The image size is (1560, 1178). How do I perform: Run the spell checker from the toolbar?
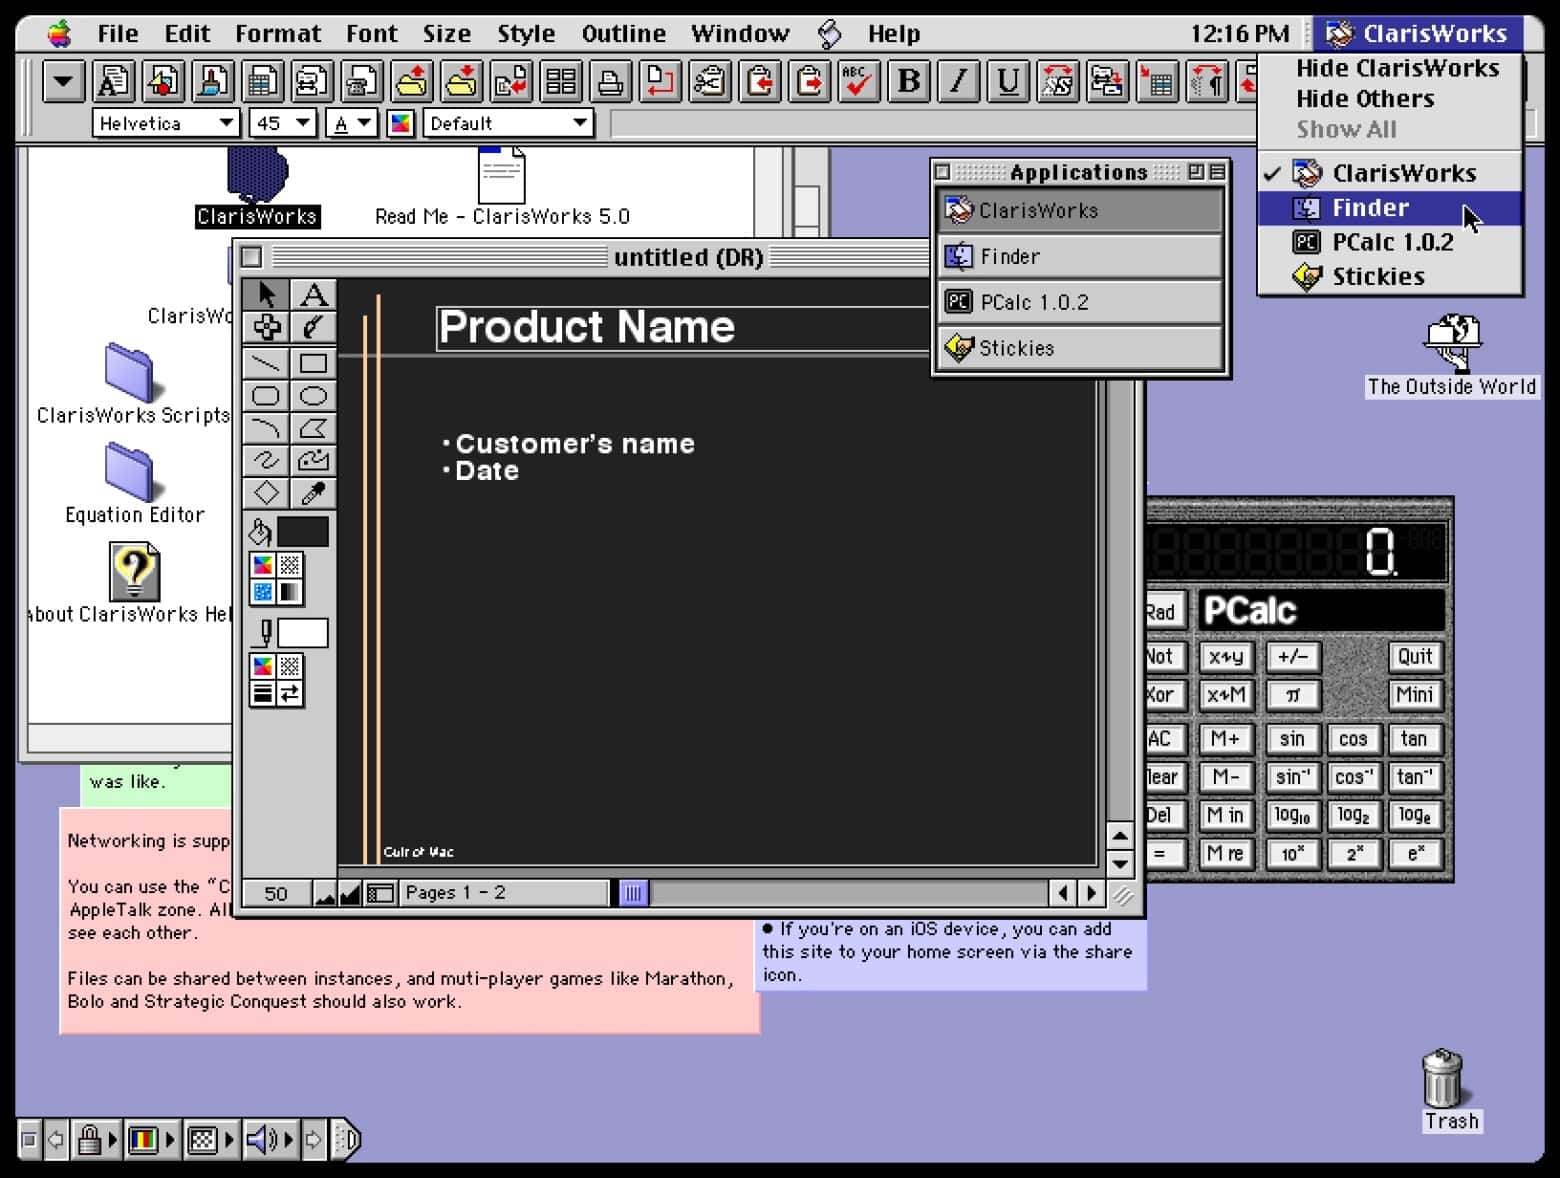pyautogui.click(x=857, y=82)
